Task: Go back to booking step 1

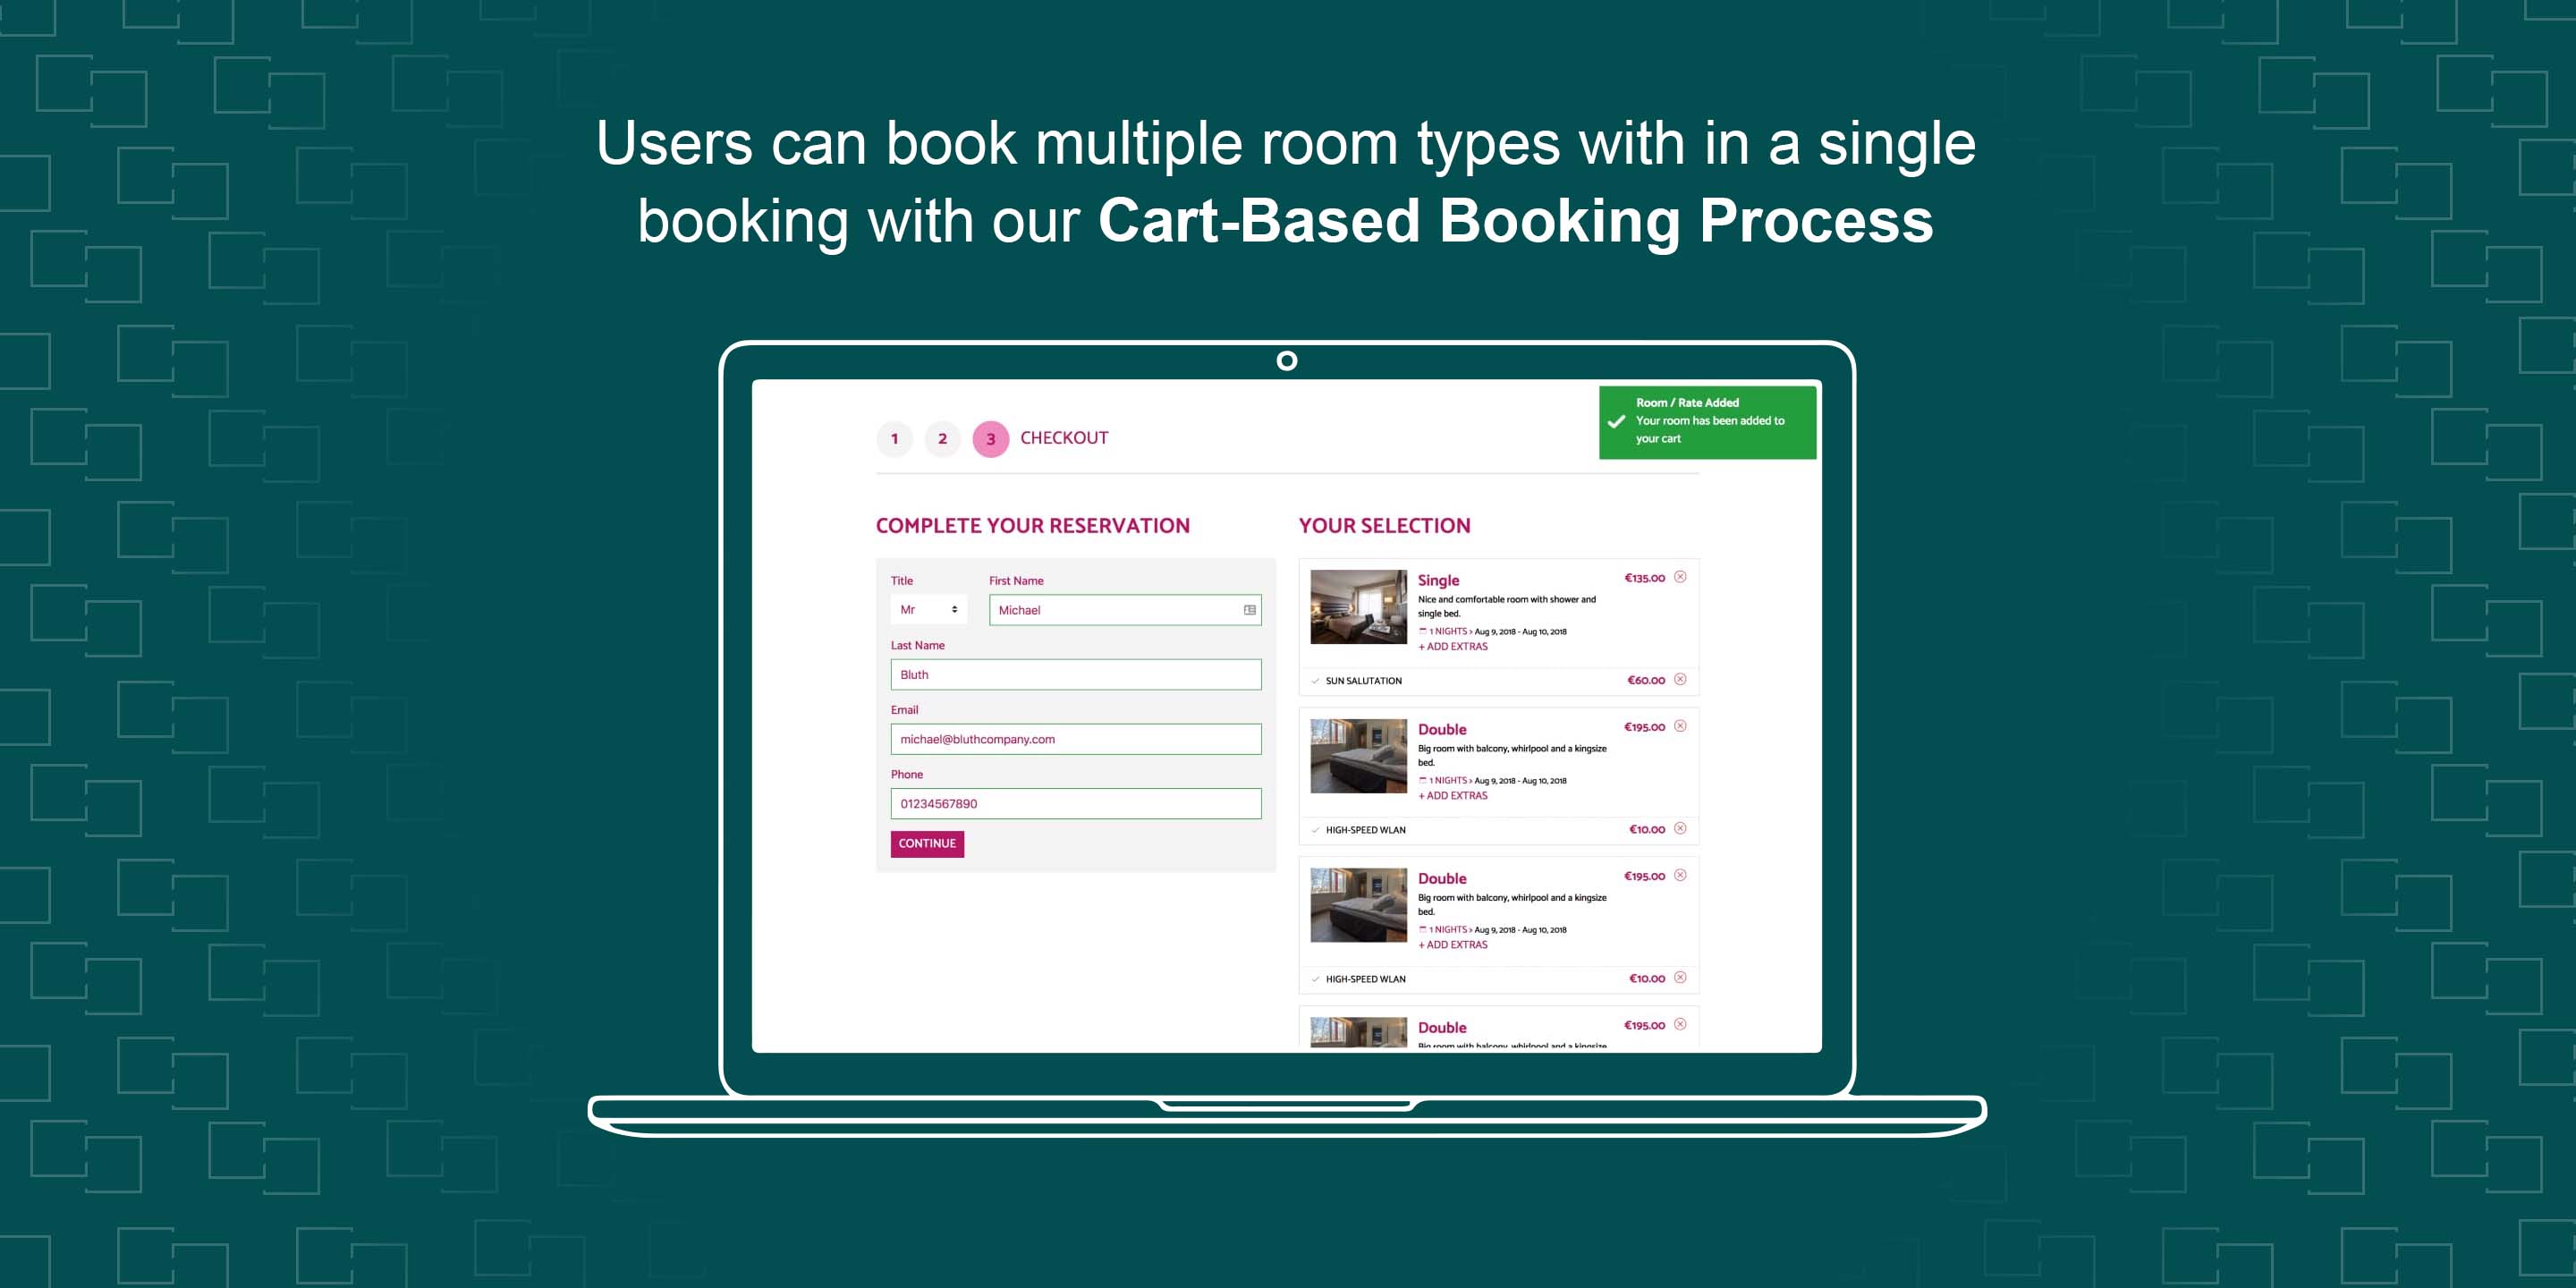Action: pyautogui.click(x=894, y=438)
